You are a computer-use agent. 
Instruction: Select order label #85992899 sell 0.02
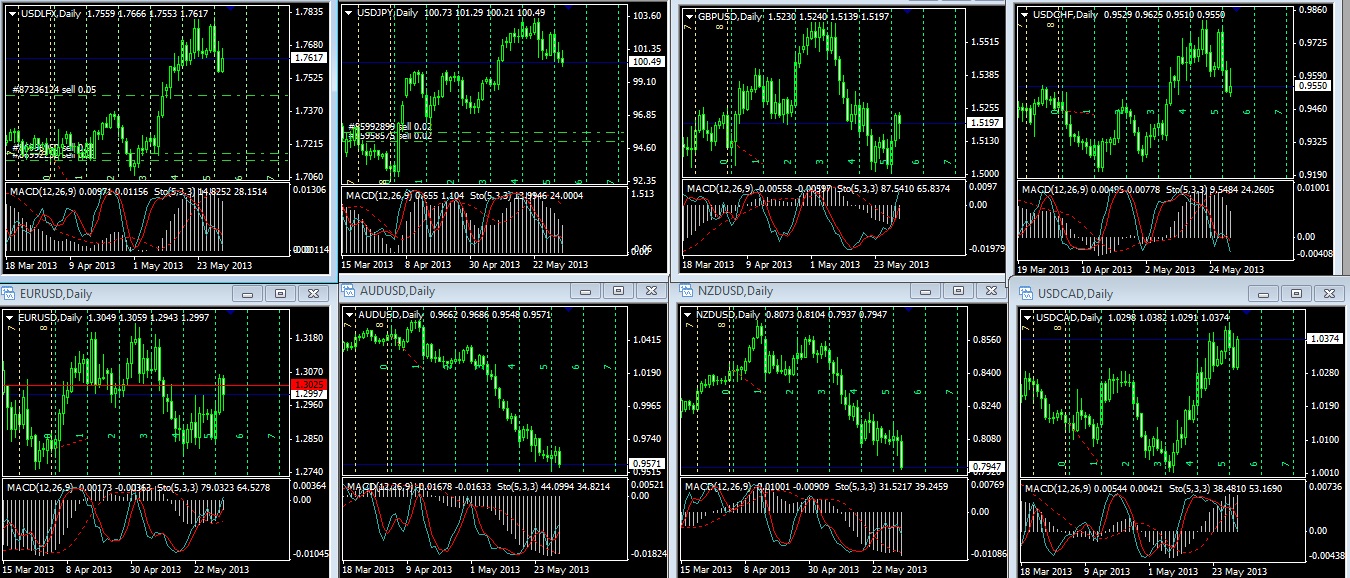(390, 126)
